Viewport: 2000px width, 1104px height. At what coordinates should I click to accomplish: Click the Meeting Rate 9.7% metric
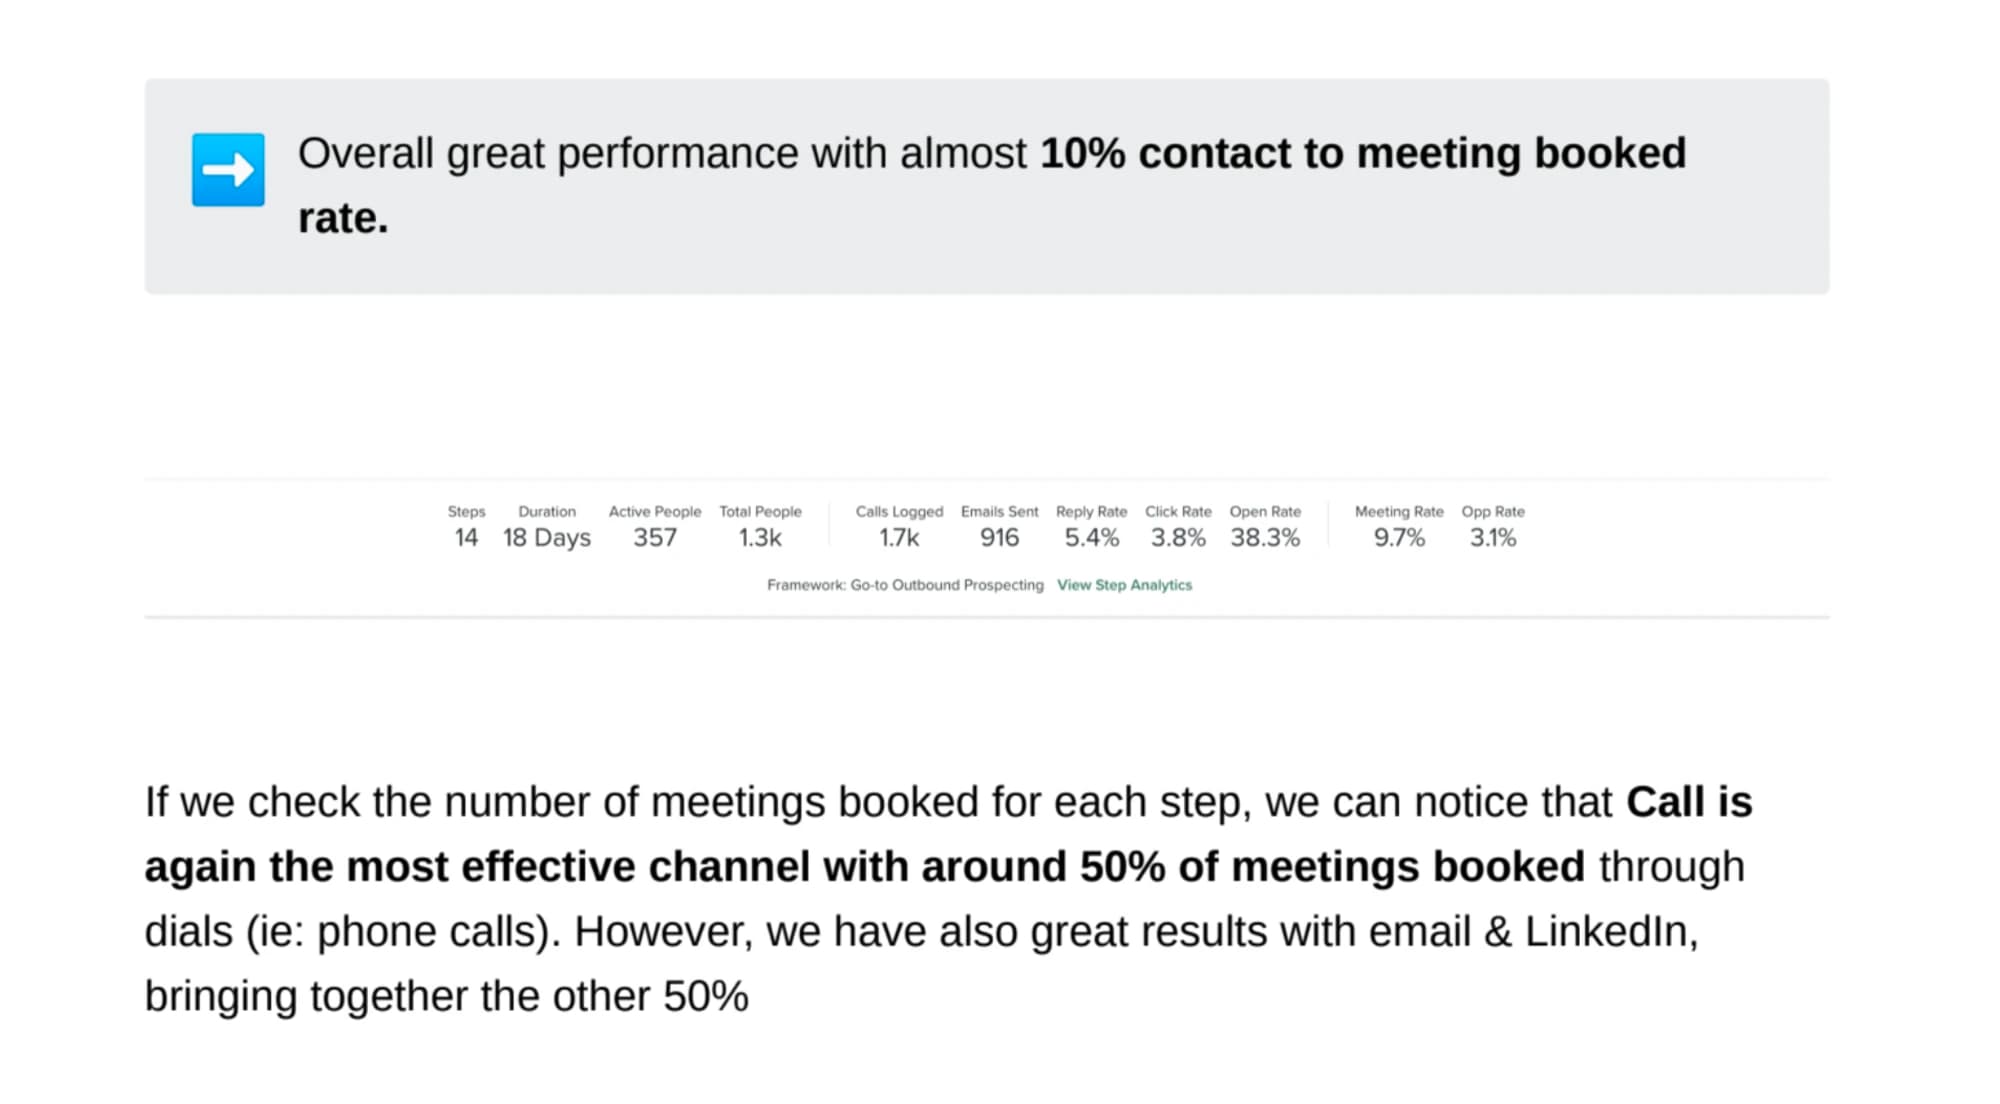pyautogui.click(x=1399, y=526)
